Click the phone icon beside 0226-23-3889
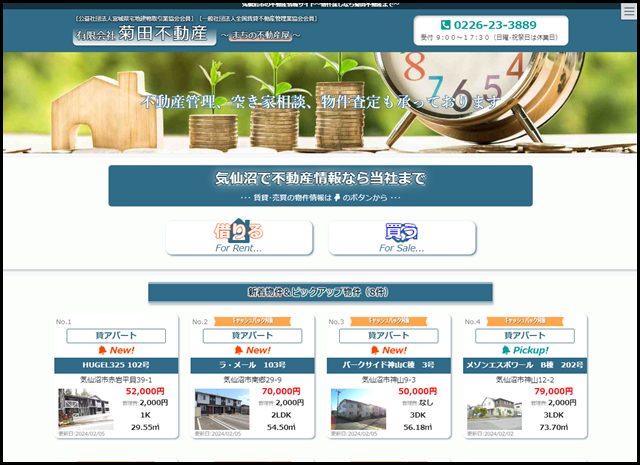The image size is (640, 465). (x=446, y=25)
